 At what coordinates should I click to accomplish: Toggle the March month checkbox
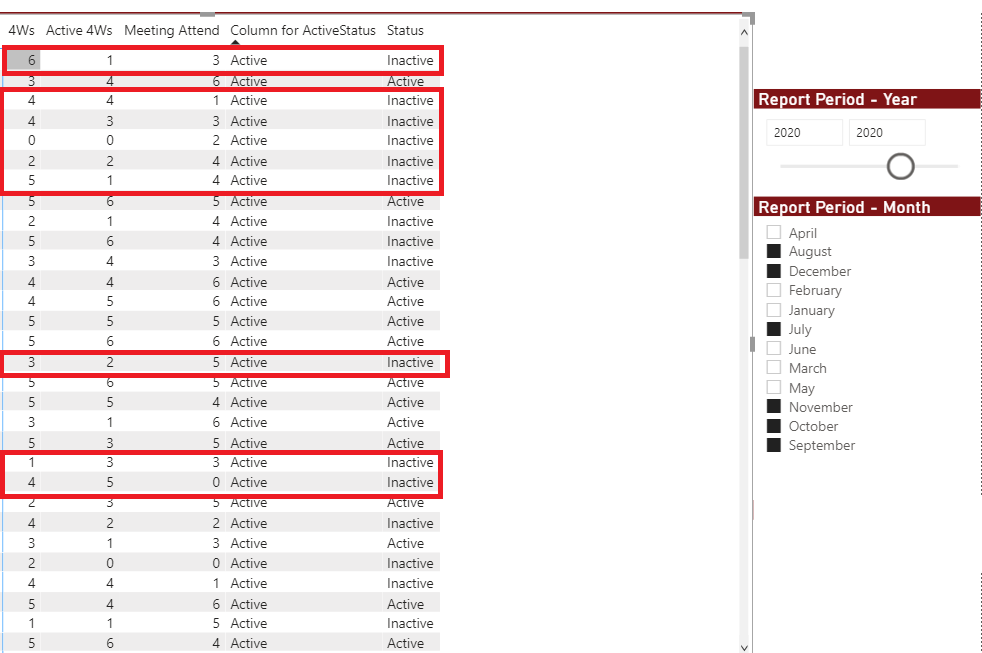click(774, 368)
